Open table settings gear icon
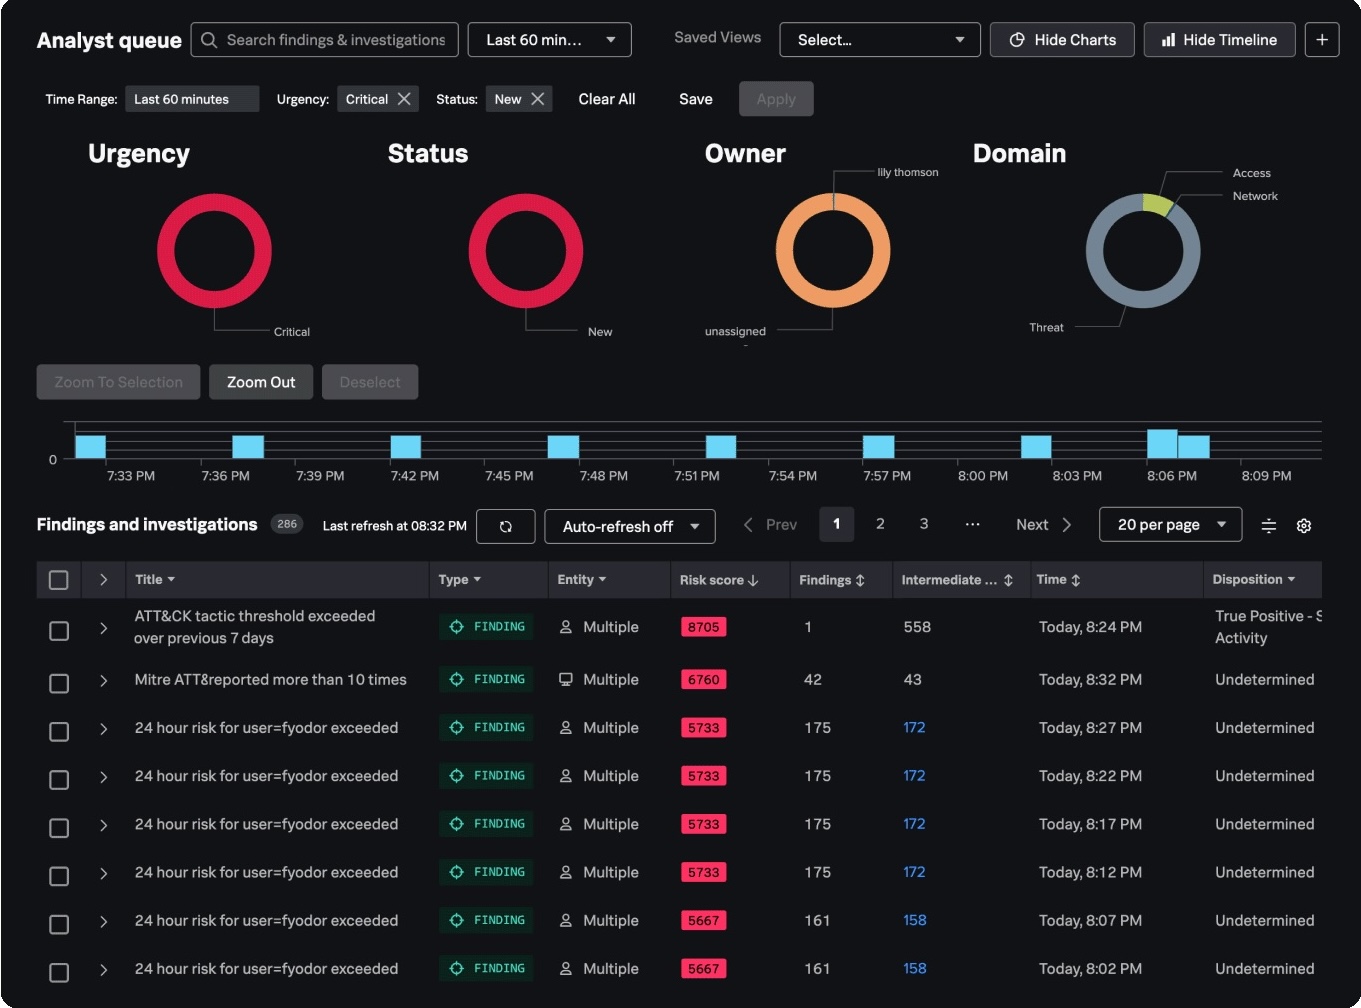 pos(1303,526)
